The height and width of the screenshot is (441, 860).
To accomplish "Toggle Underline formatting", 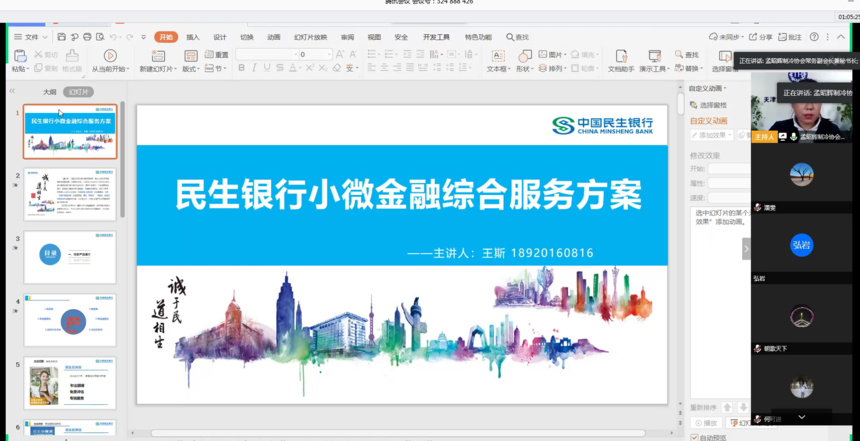I will (267, 67).
